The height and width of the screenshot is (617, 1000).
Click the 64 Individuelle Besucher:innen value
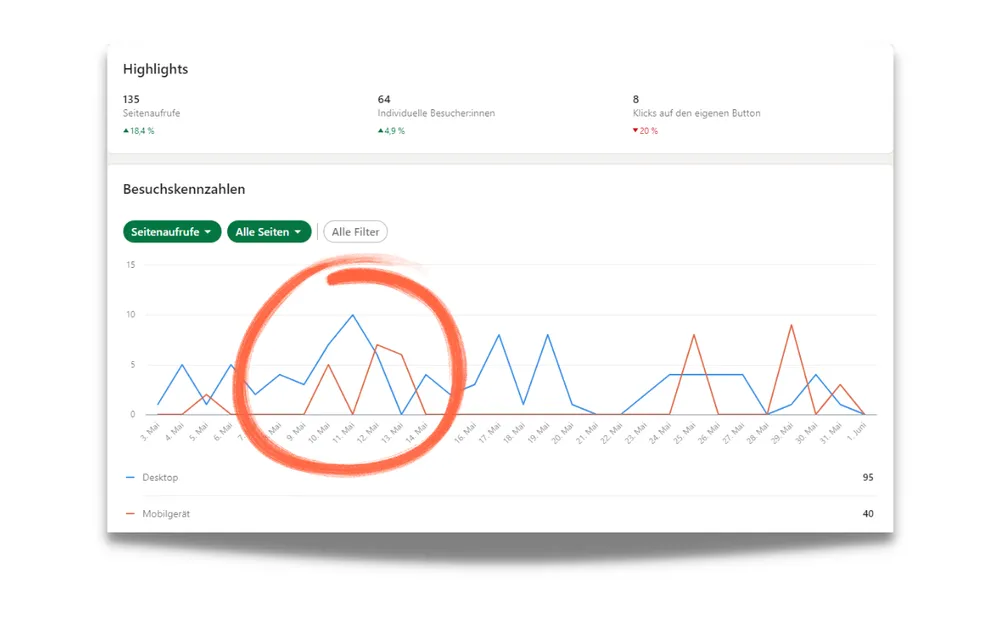(383, 99)
